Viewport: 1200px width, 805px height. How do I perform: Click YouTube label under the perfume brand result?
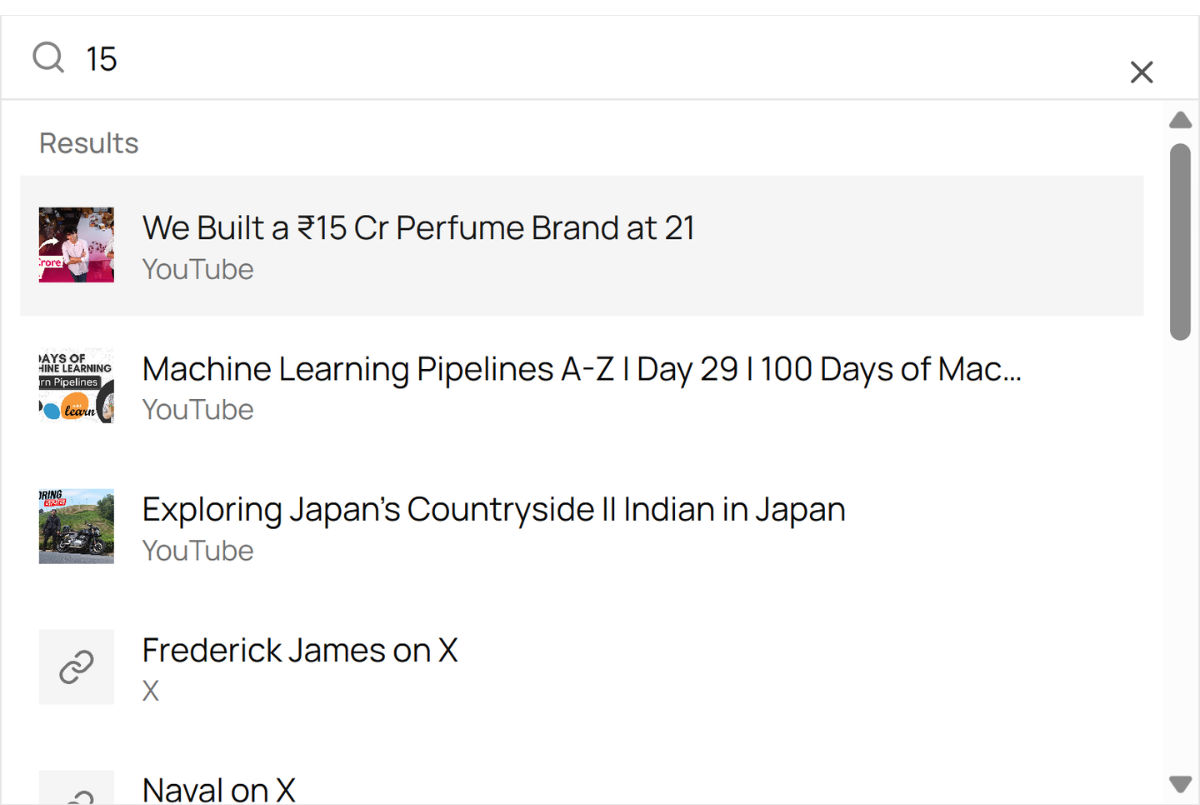(198, 269)
